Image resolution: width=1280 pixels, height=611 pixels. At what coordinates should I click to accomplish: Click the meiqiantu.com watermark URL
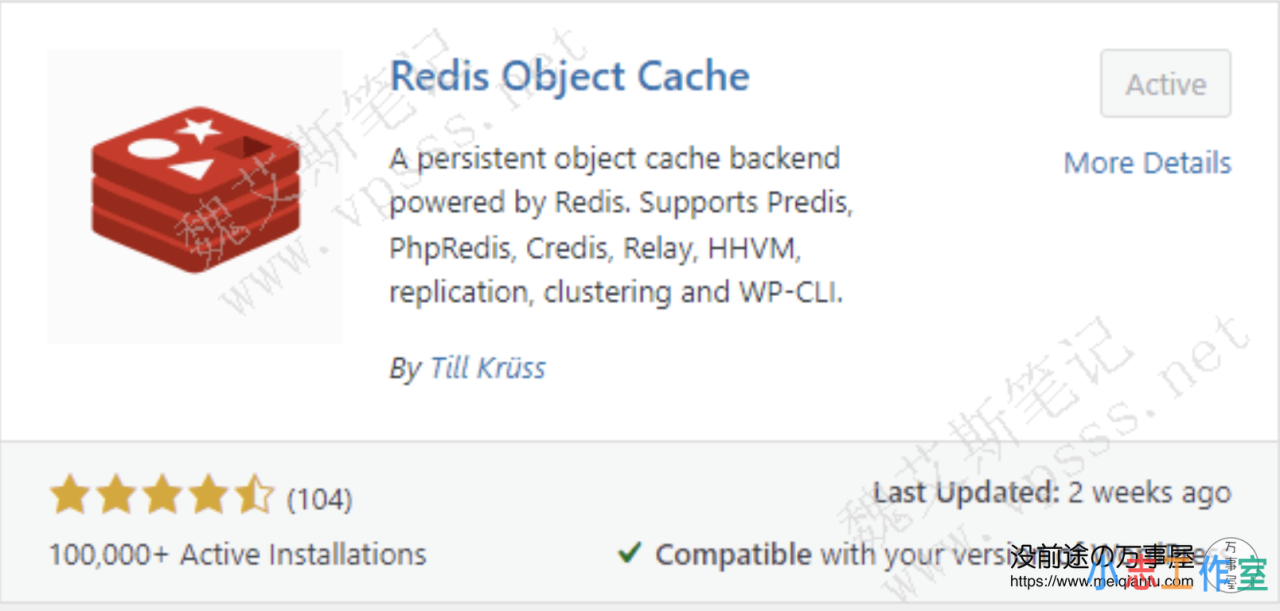[1101, 581]
